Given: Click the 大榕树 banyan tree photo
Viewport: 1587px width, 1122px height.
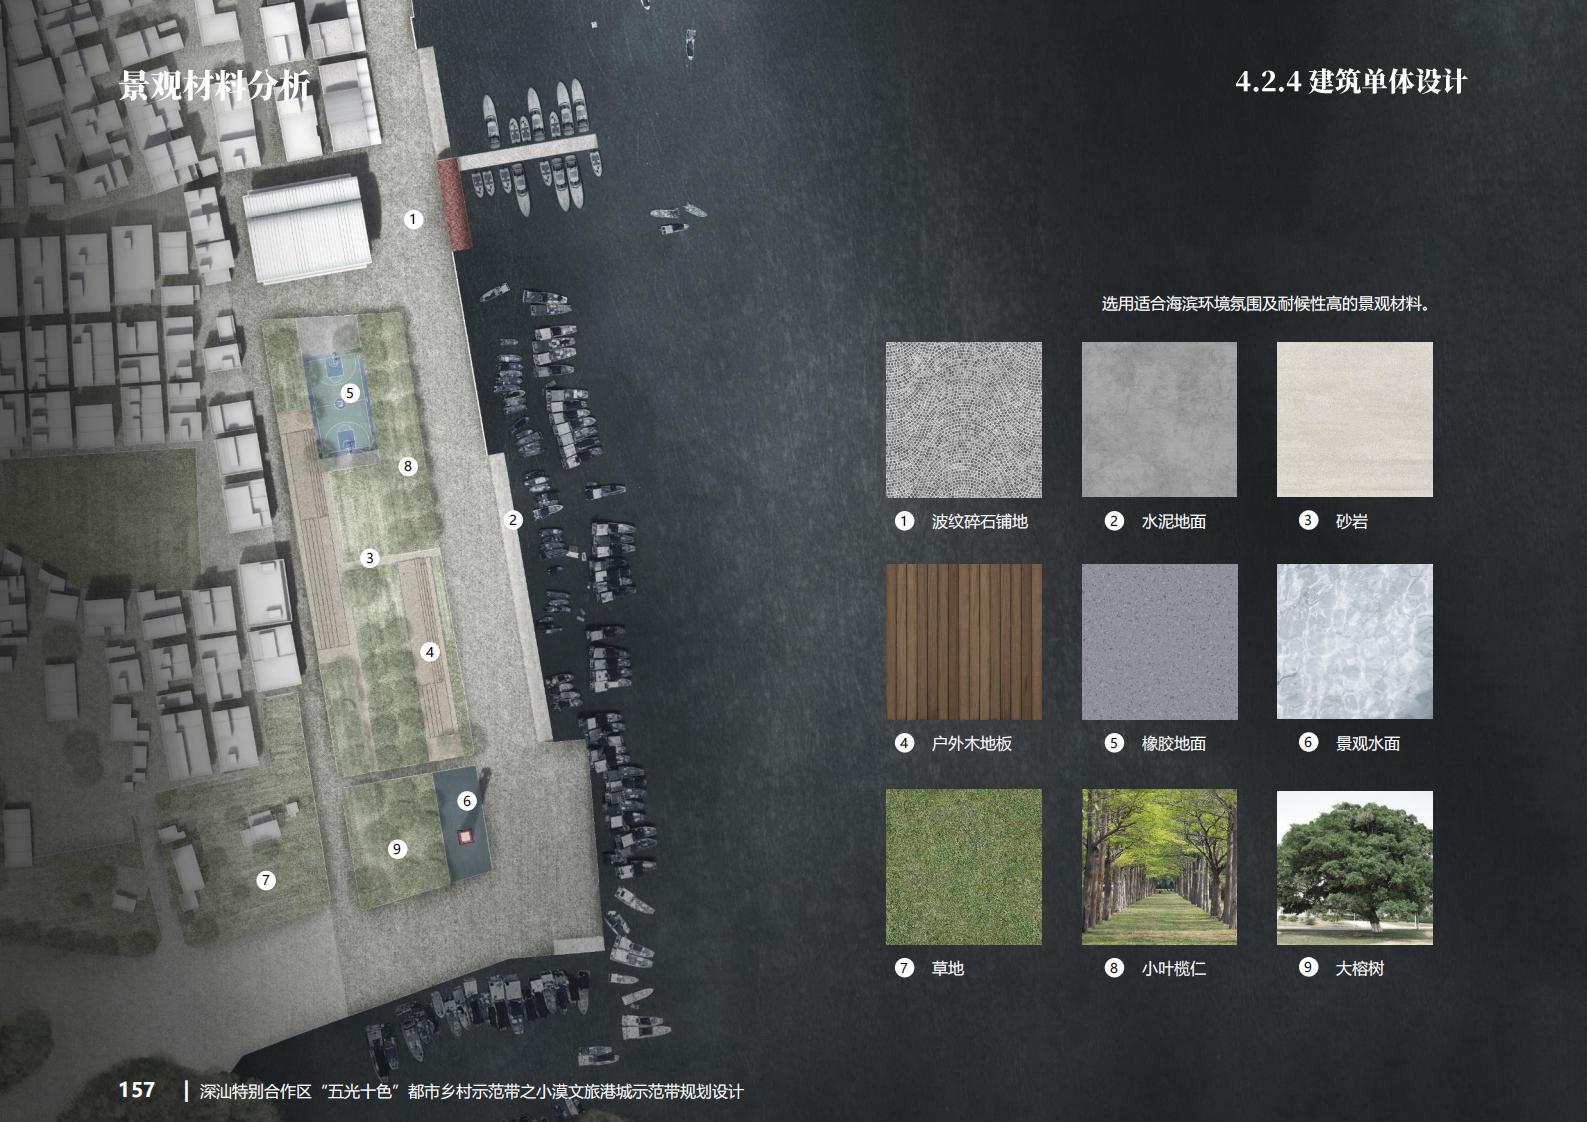Looking at the screenshot, I should 1355,867.
